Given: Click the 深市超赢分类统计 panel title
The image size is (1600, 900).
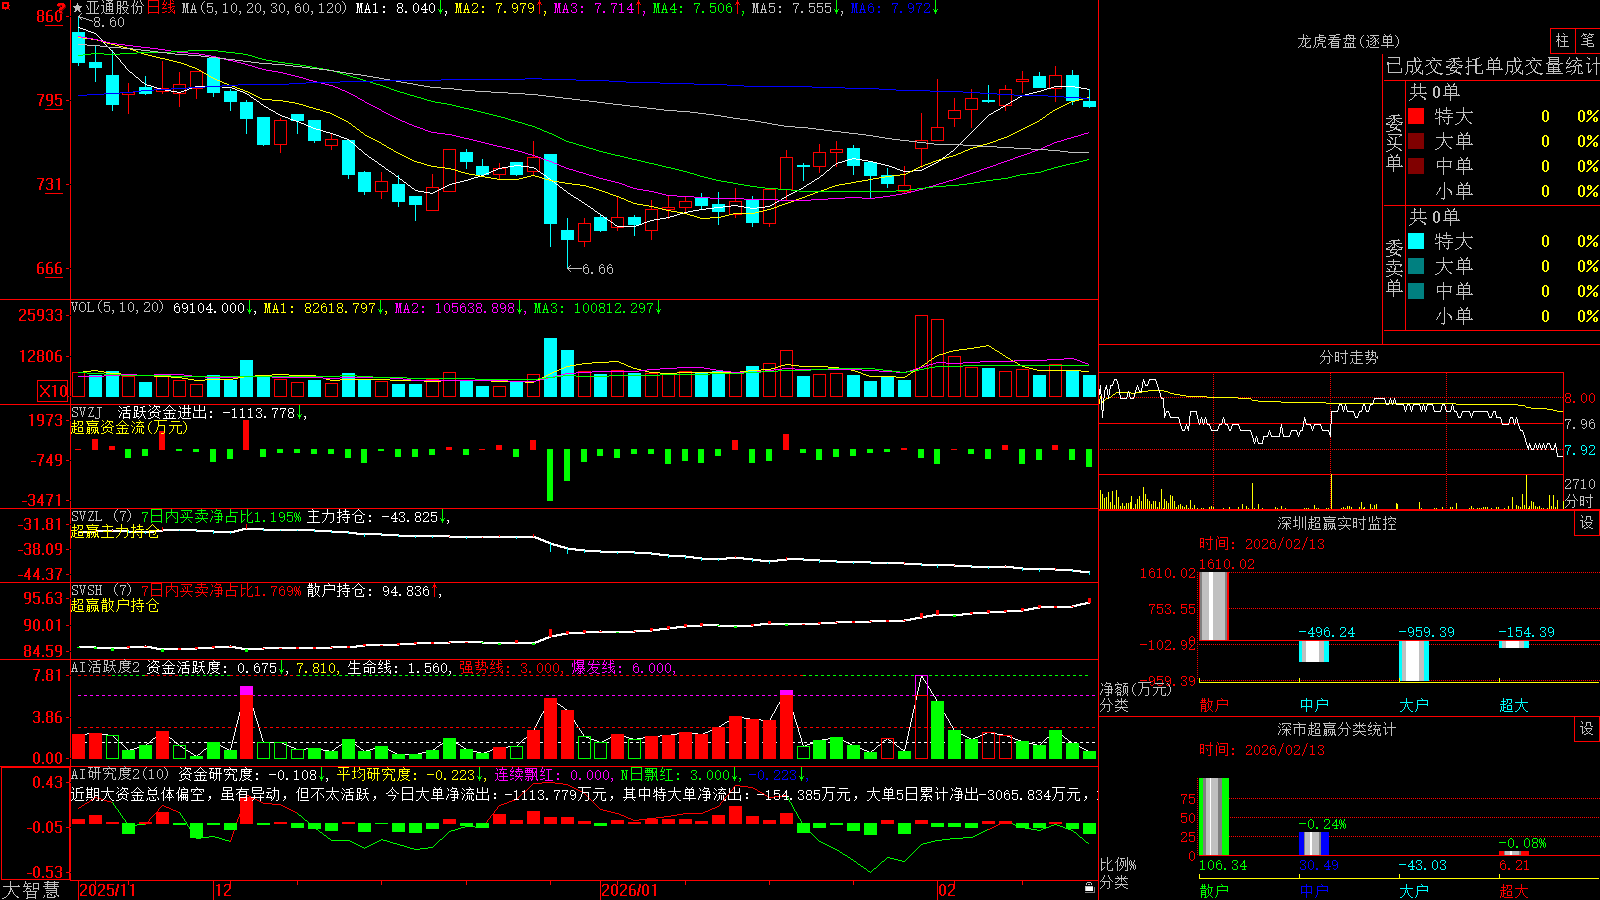Looking at the screenshot, I should 1337,729.
